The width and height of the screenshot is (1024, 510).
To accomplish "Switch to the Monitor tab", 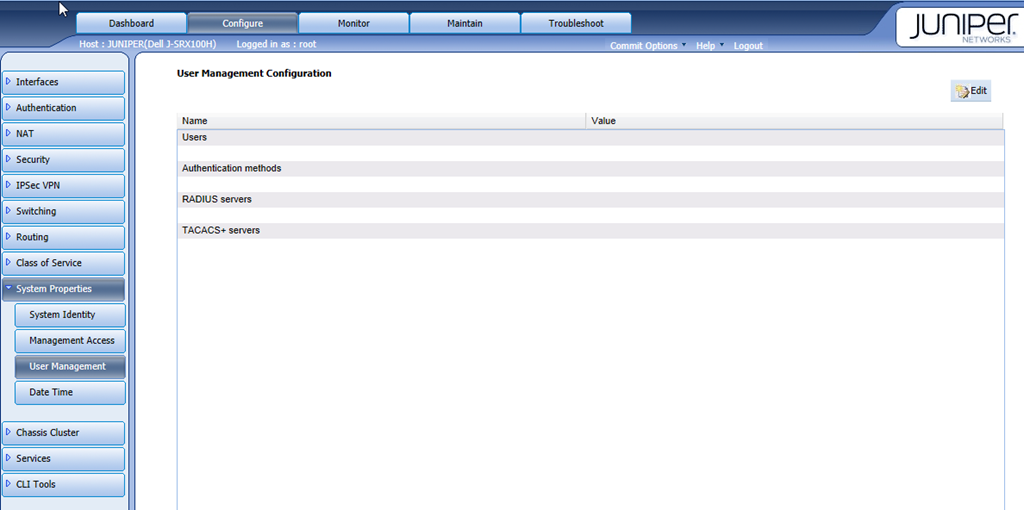I will pos(353,23).
